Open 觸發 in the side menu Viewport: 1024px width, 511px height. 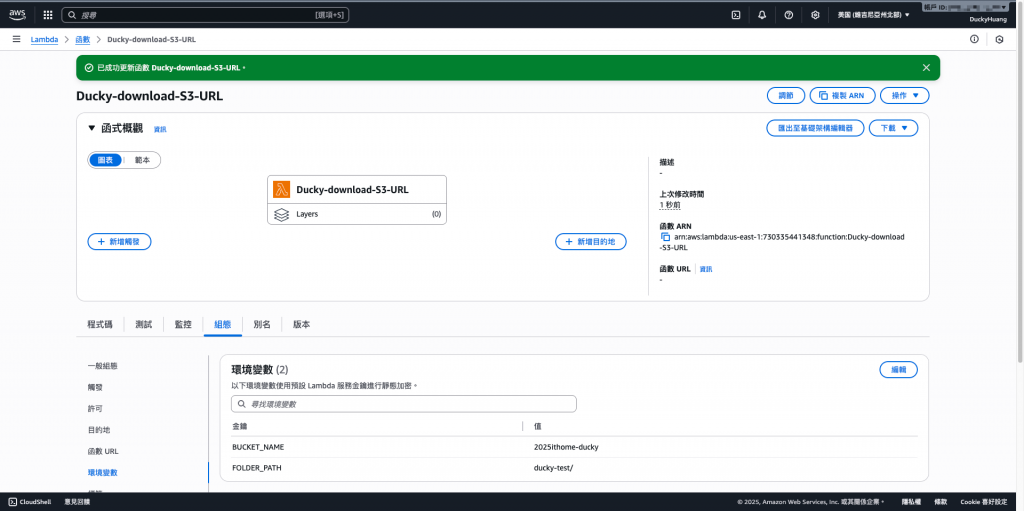pos(95,387)
